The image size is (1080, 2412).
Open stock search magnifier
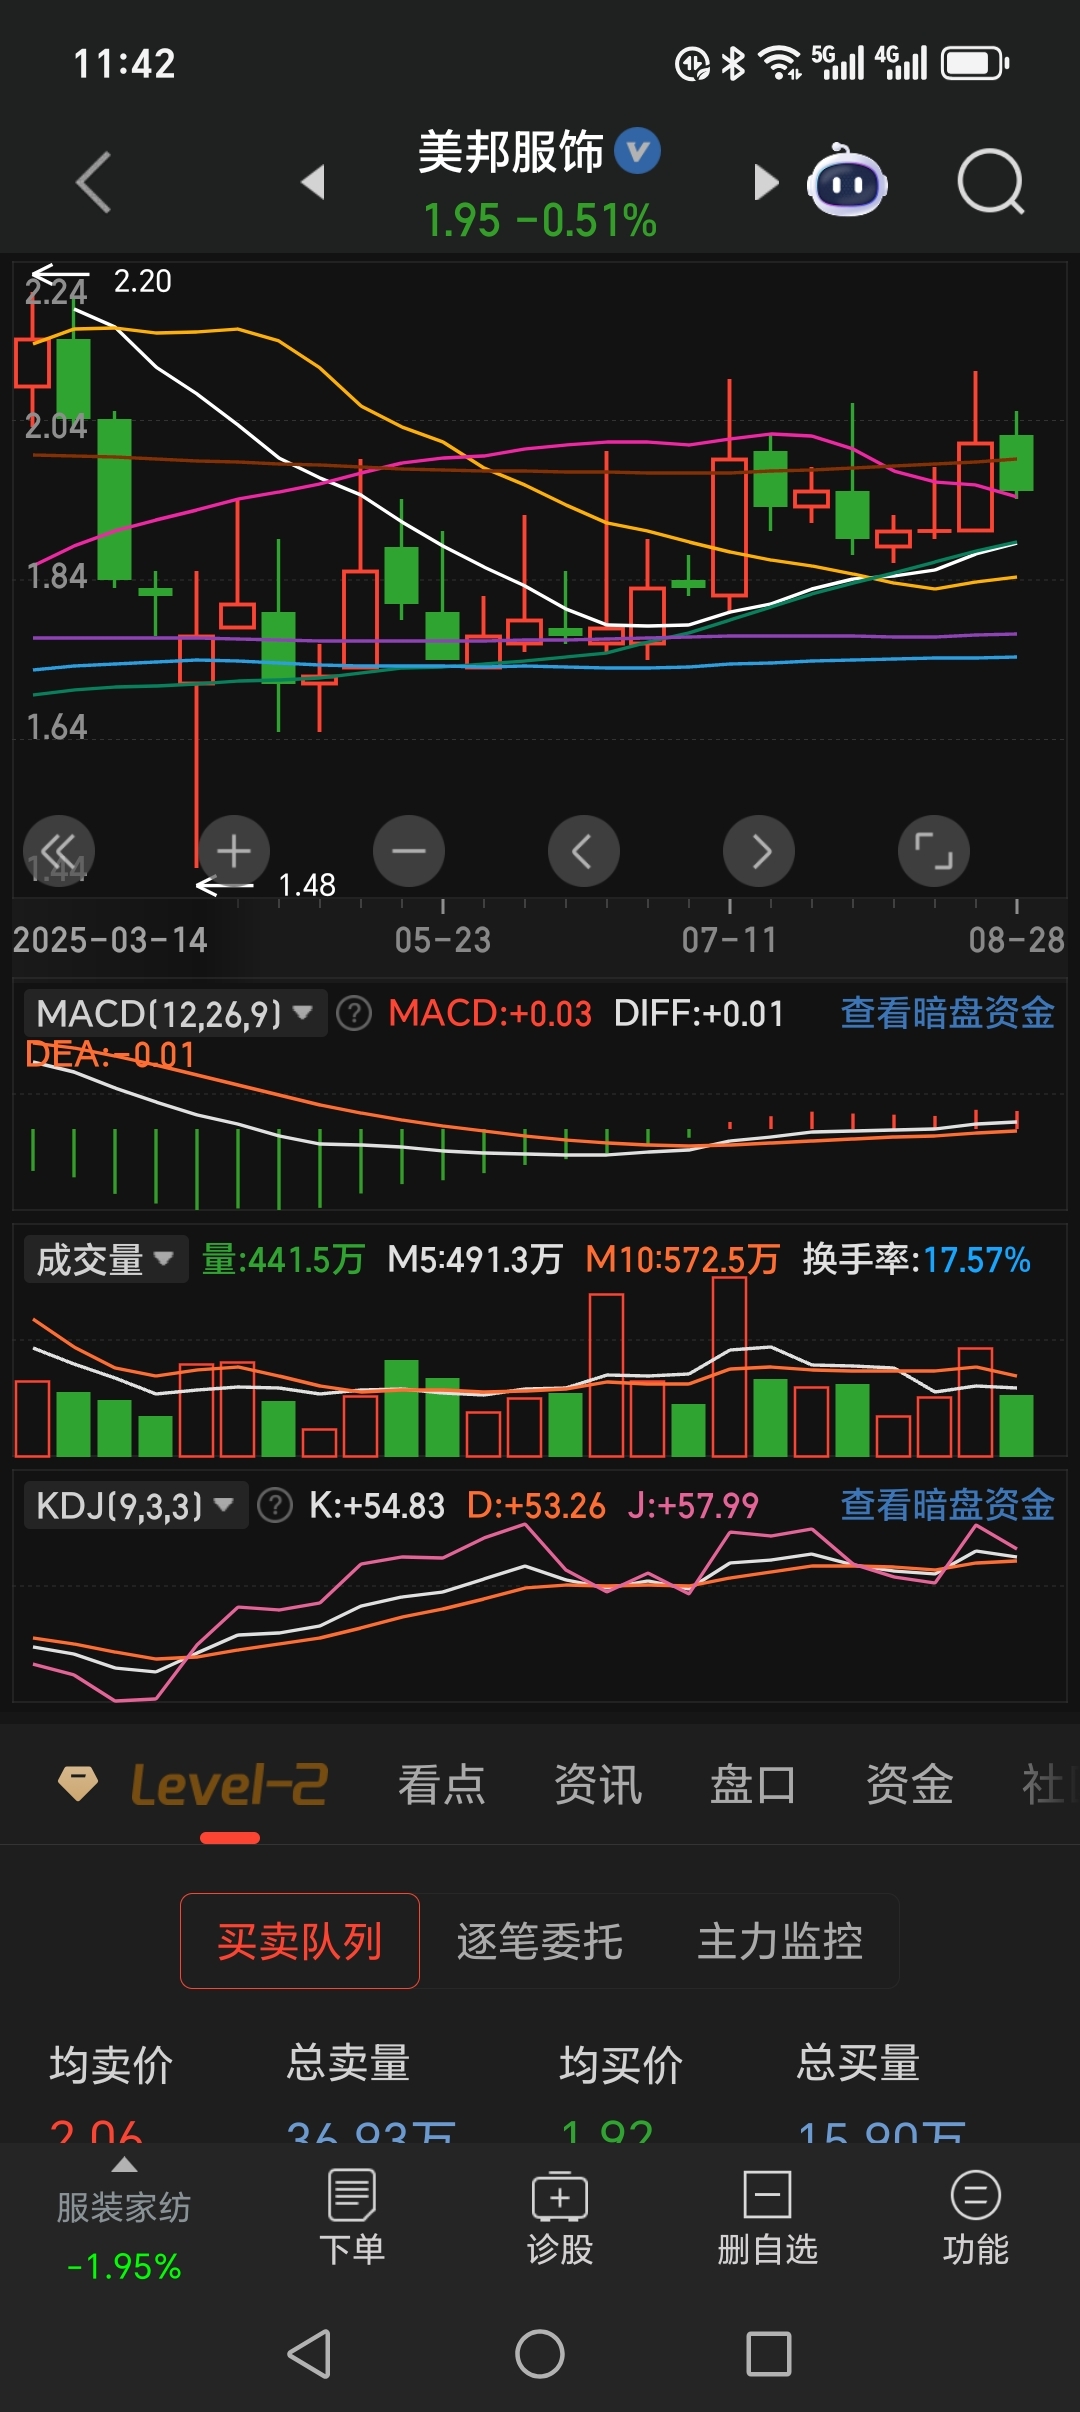(990, 182)
